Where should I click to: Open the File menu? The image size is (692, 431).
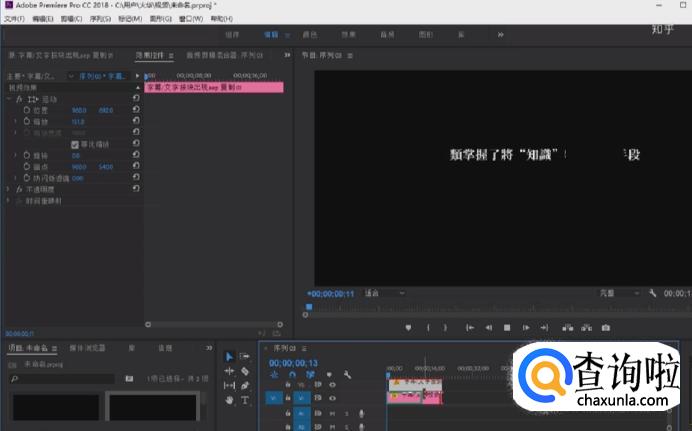tap(13, 18)
